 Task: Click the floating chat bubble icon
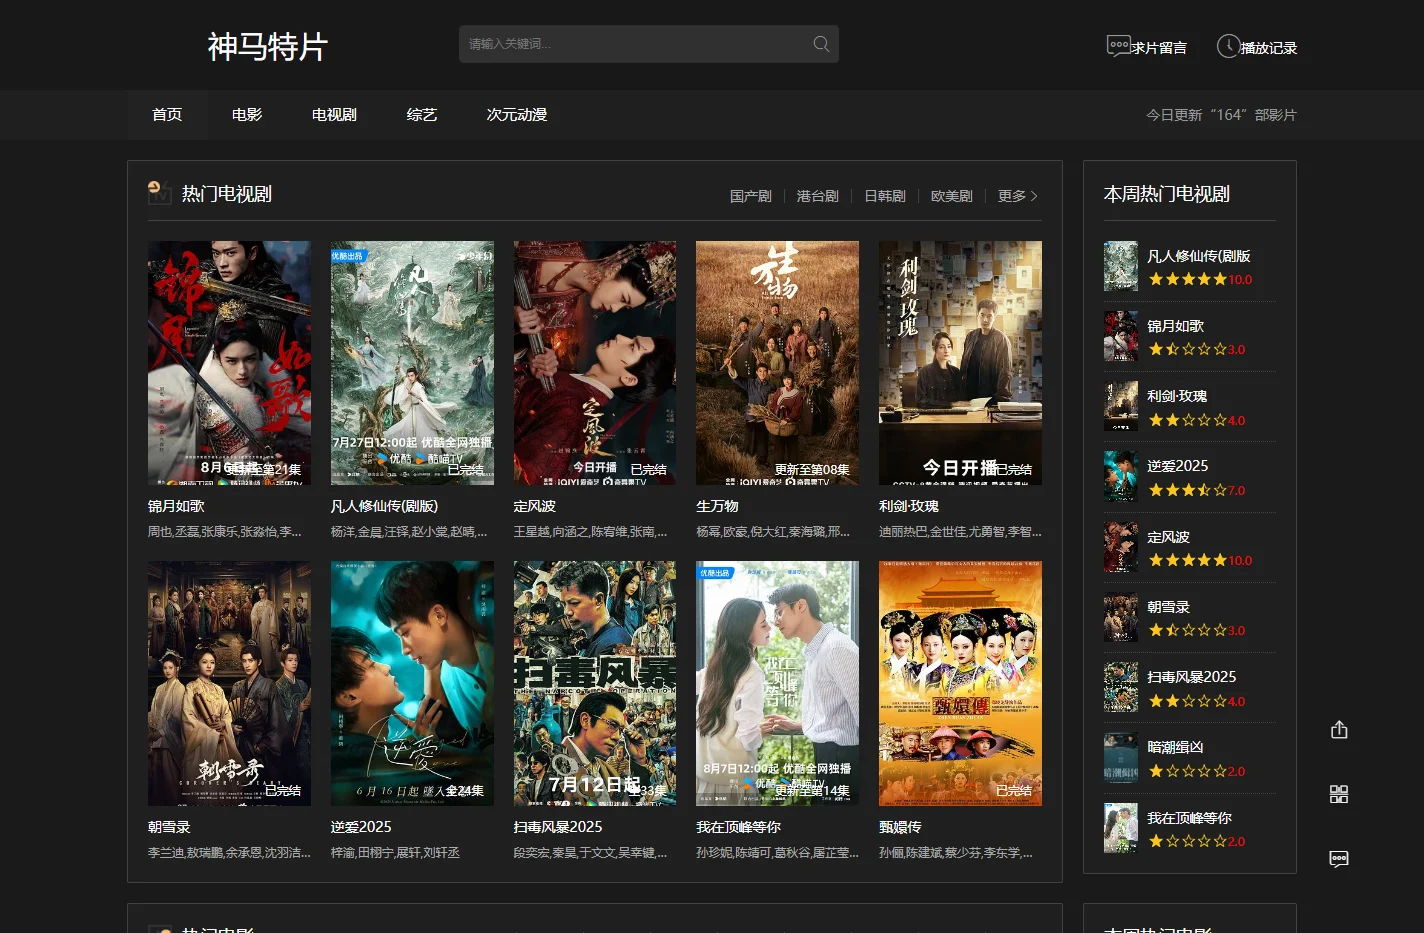[1339, 859]
